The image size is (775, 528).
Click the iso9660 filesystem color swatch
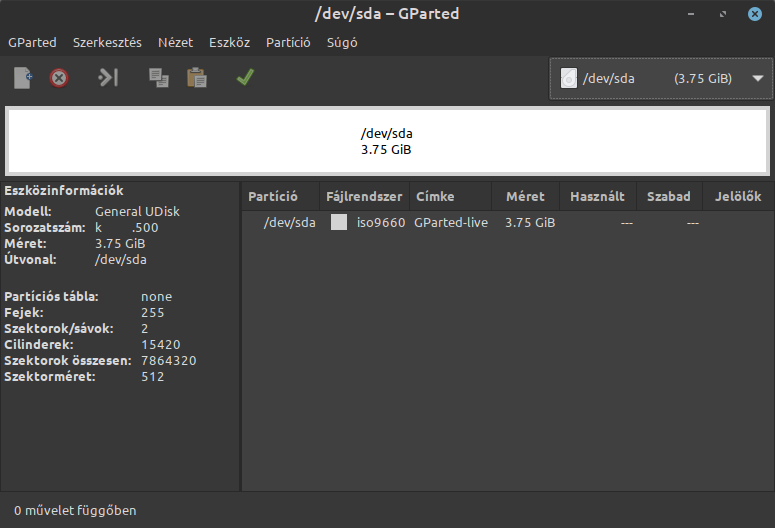click(x=339, y=222)
